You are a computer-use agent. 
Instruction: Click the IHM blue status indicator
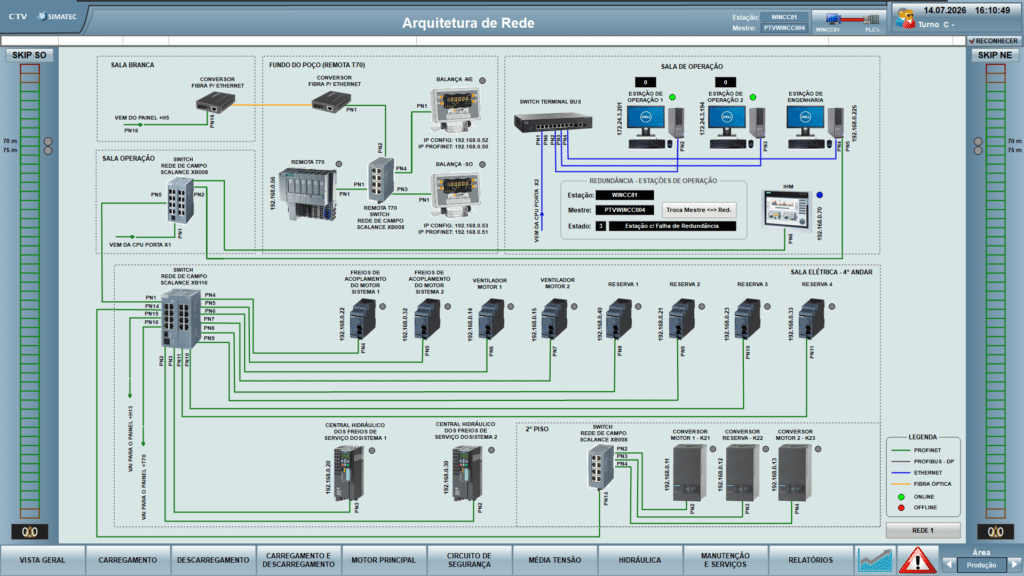pos(820,195)
